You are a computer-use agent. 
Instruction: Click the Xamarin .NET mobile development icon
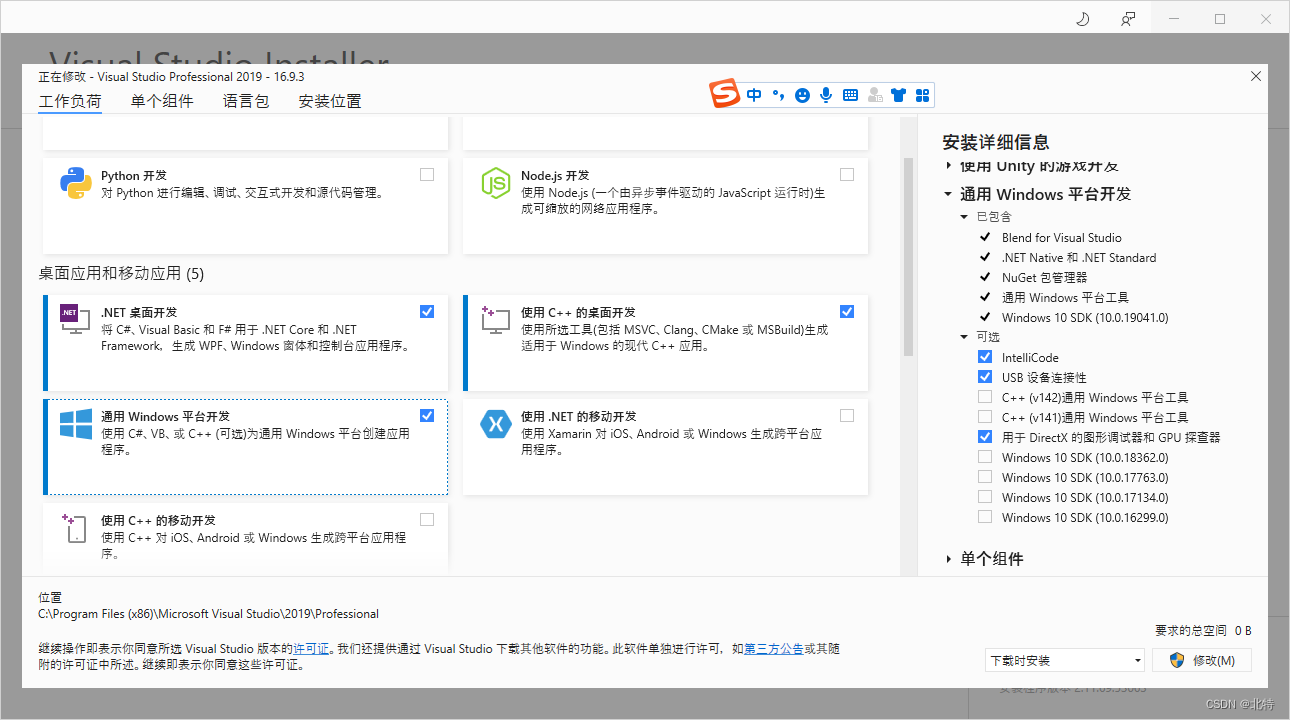pyautogui.click(x=496, y=424)
